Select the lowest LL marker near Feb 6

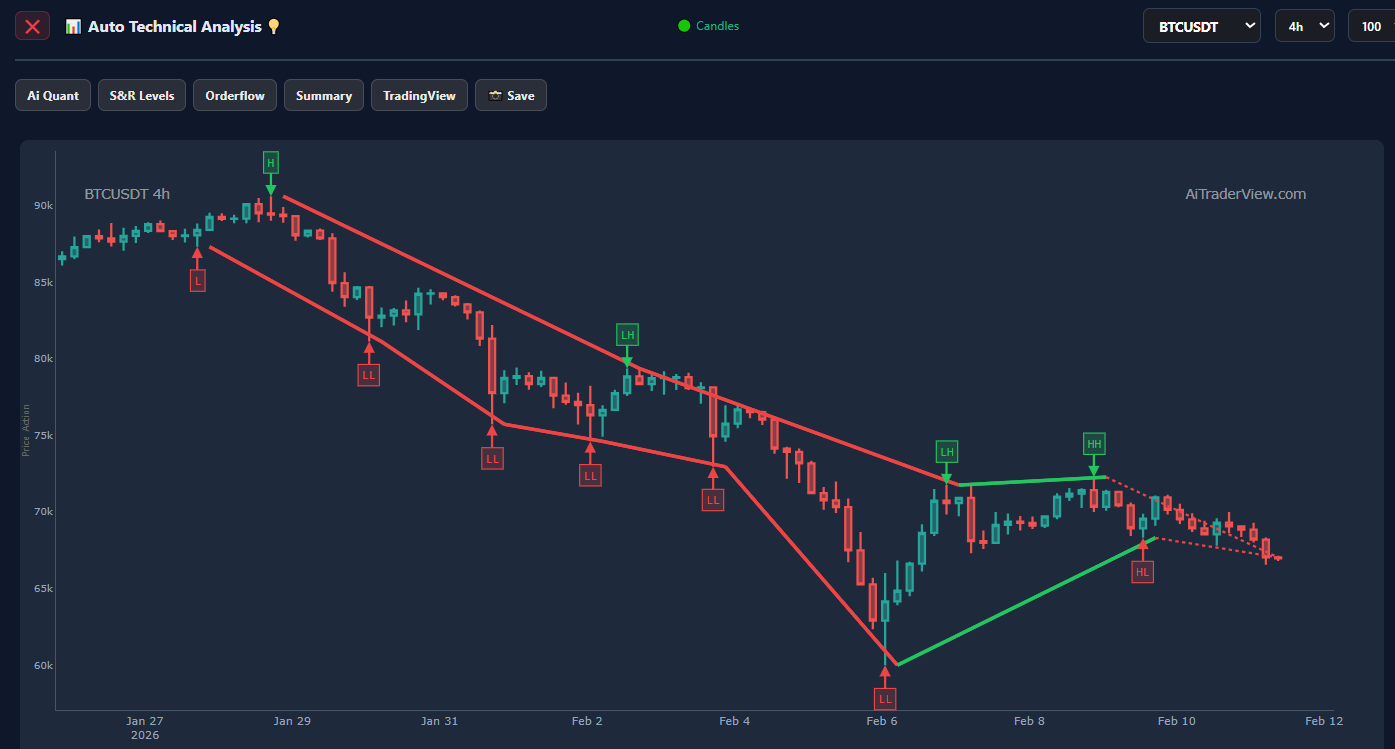(885, 698)
